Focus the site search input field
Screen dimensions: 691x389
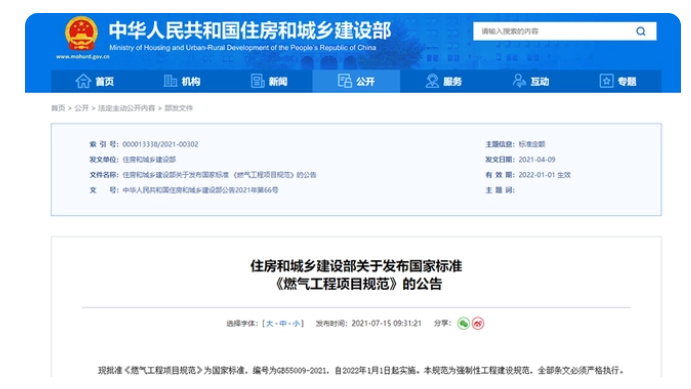click(565, 31)
